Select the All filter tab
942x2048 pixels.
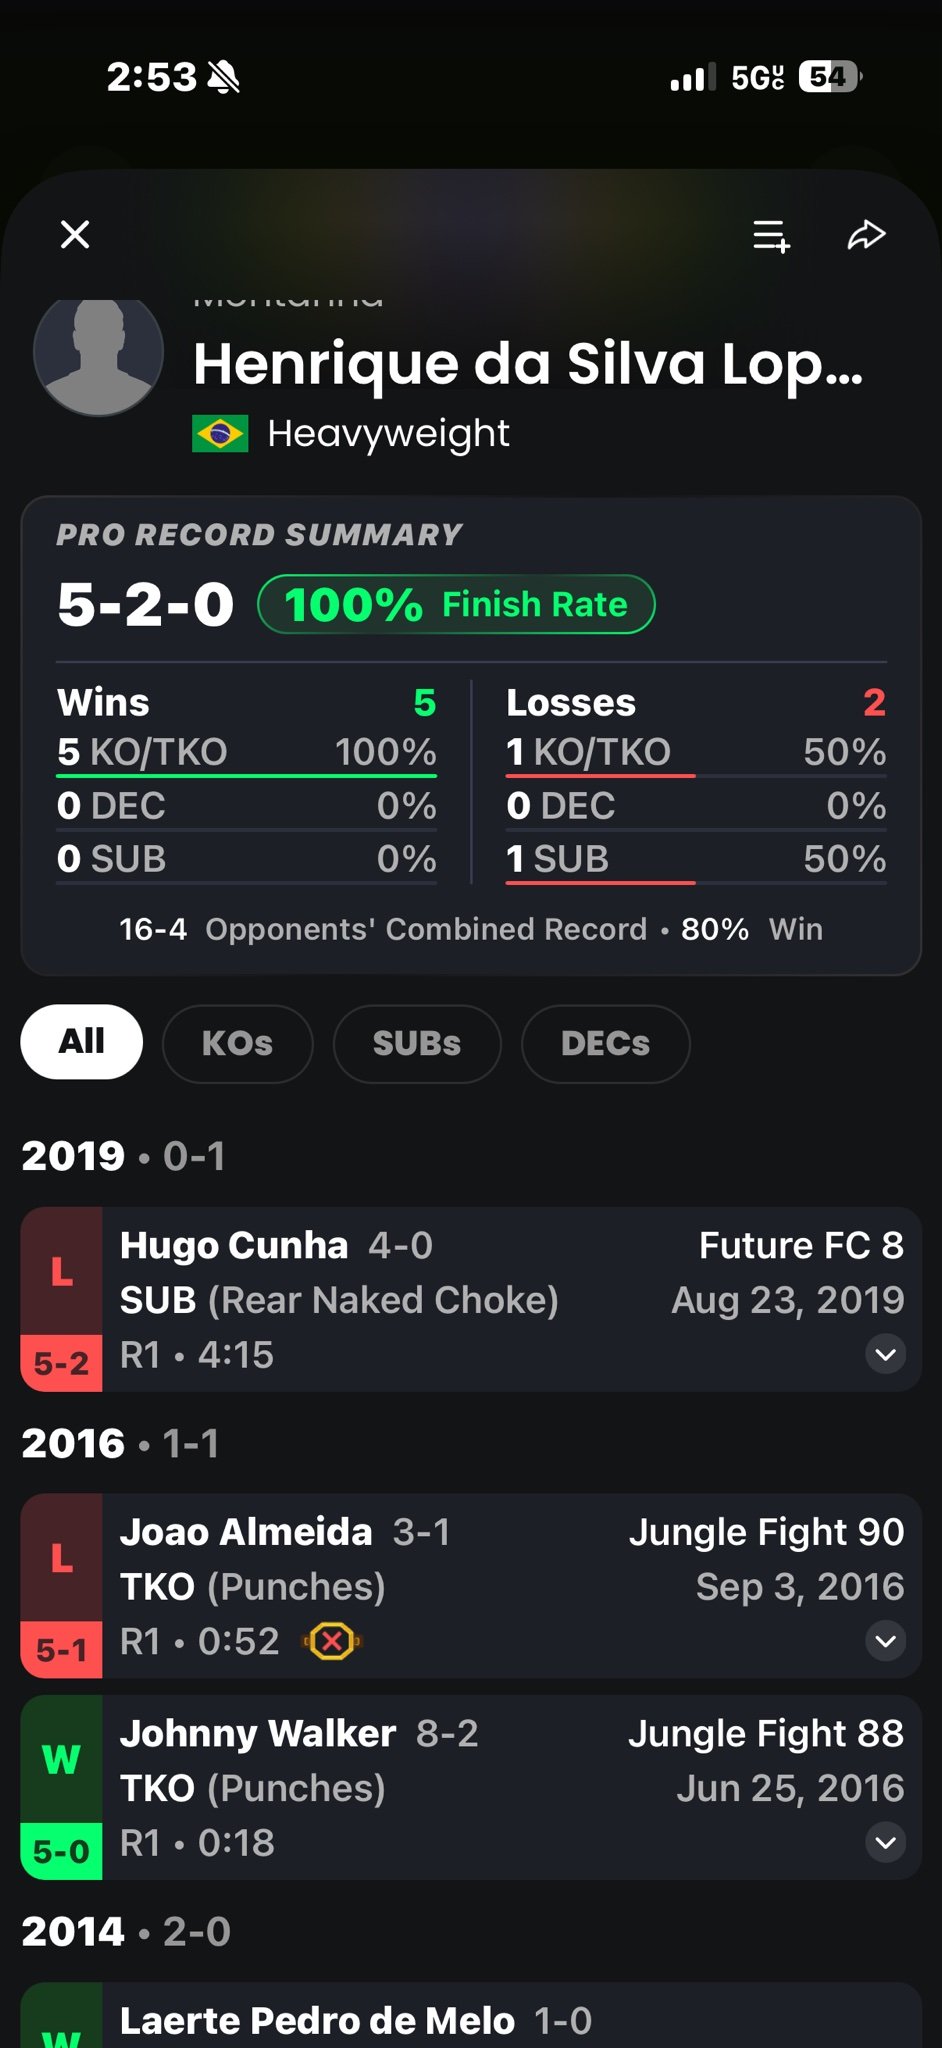click(81, 1042)
